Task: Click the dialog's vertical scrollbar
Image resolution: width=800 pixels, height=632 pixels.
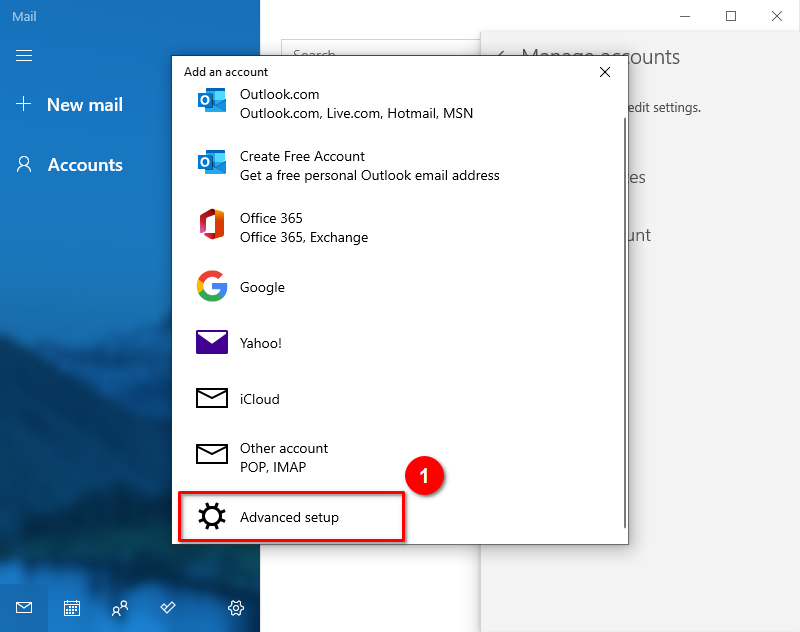Action: [624, 322]
